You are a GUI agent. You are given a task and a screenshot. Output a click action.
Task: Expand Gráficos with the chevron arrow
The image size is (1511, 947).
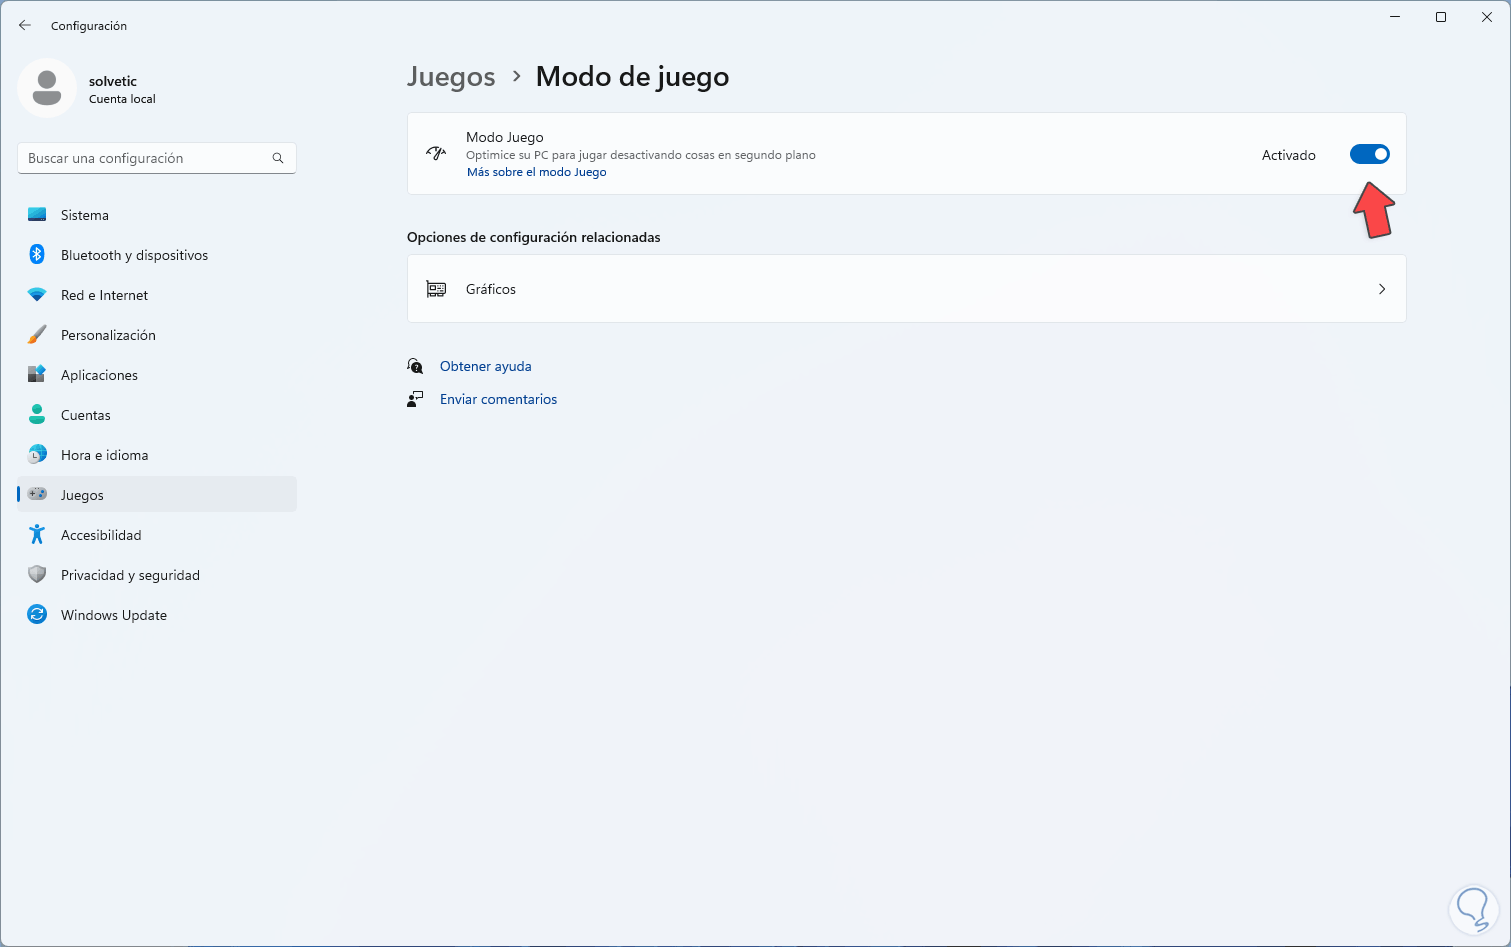pyautogui.click(x=1382, y=289)
